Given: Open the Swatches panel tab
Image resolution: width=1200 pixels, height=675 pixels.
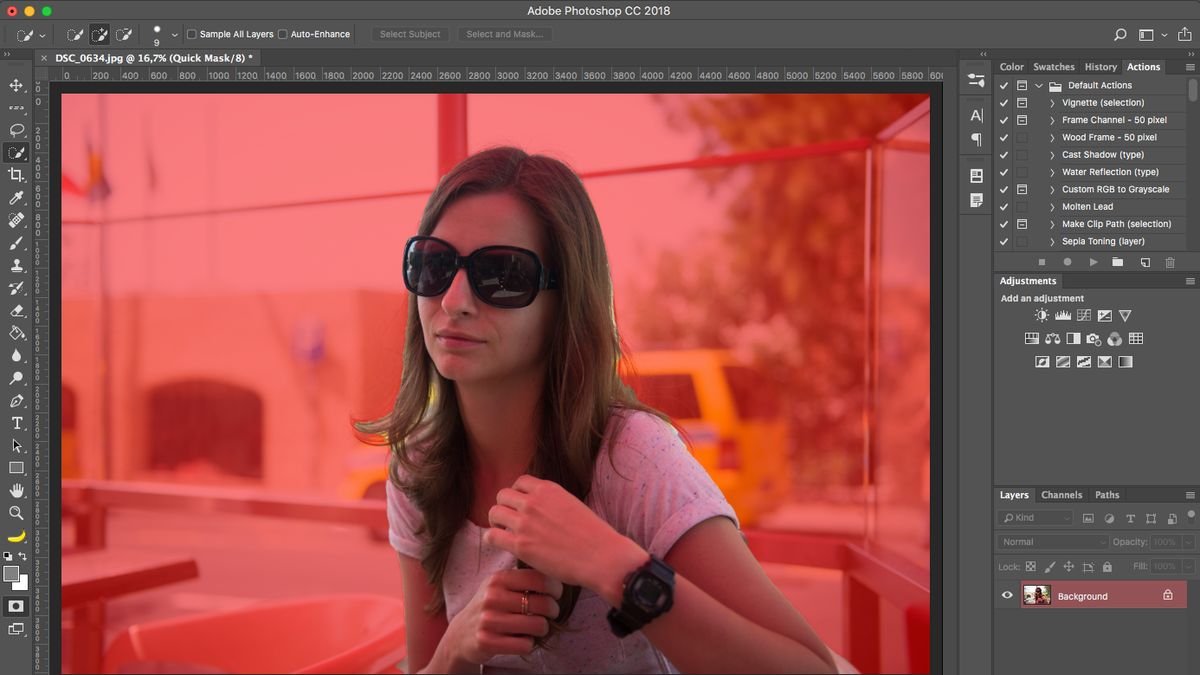Looking at the screenshot, I should coord(1053,66).
